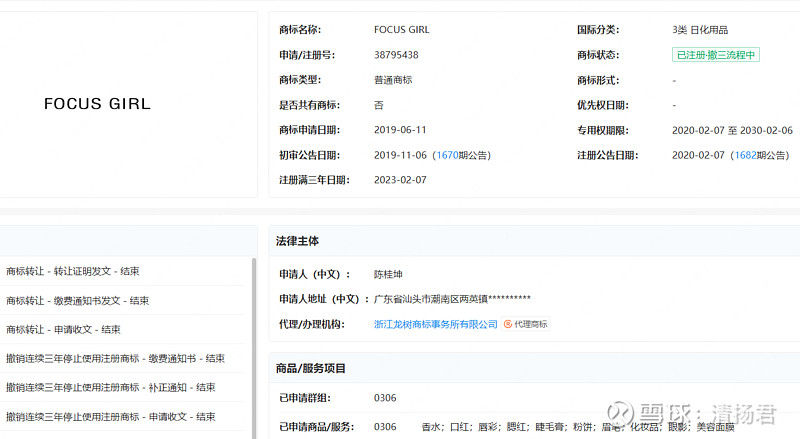Click the trademark name value FOCUS GIRL
The width and height of the screenshot is (800, 439).
(402, 30)
